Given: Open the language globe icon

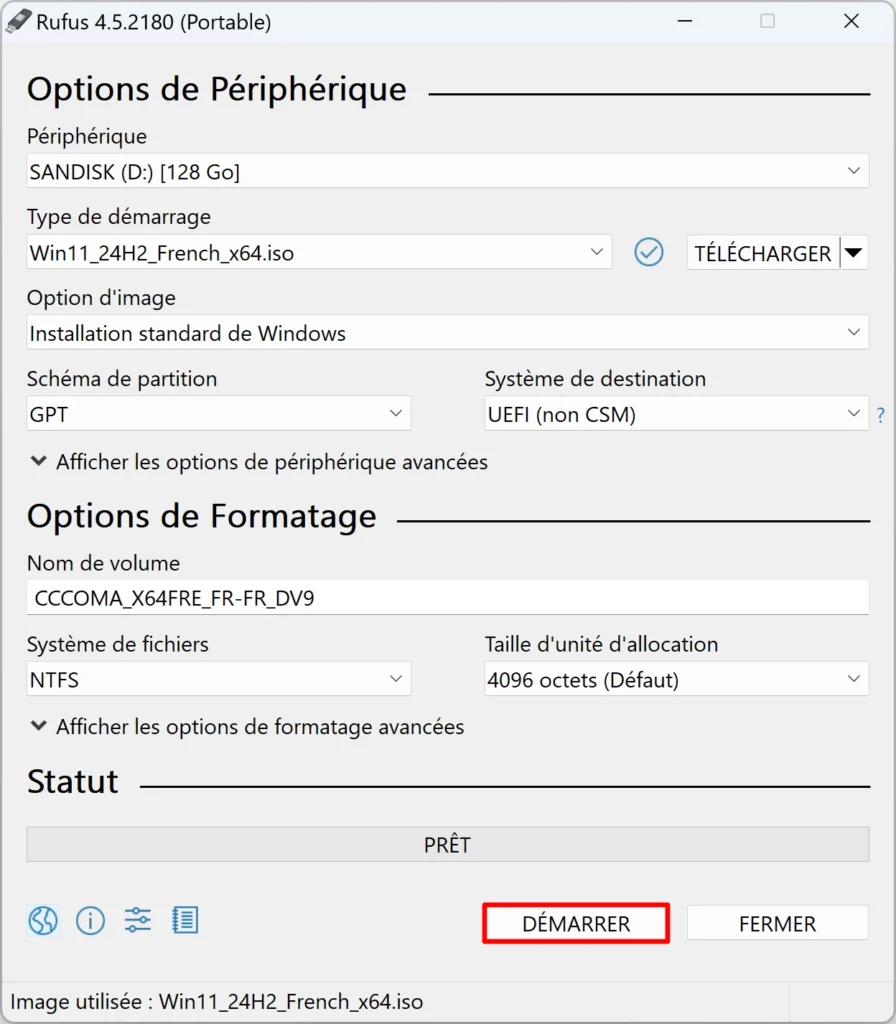Looking at the screenshot, I should click(43, 921).
